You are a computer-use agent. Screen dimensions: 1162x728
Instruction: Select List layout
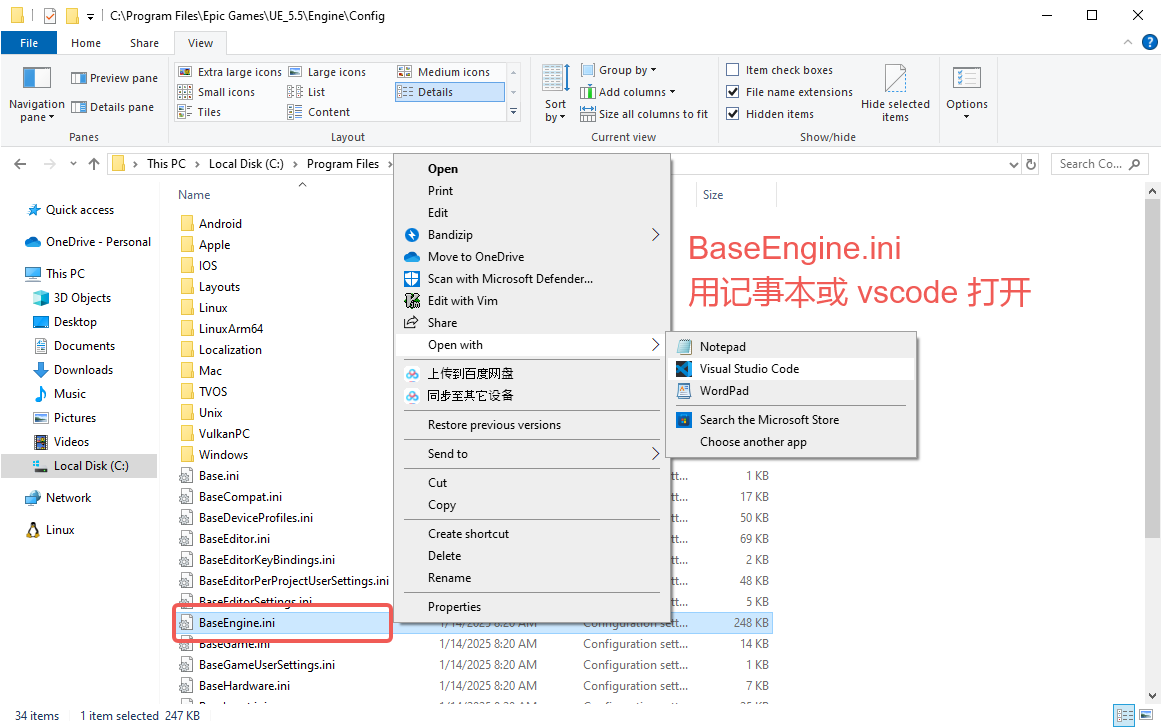coord(307,92)
